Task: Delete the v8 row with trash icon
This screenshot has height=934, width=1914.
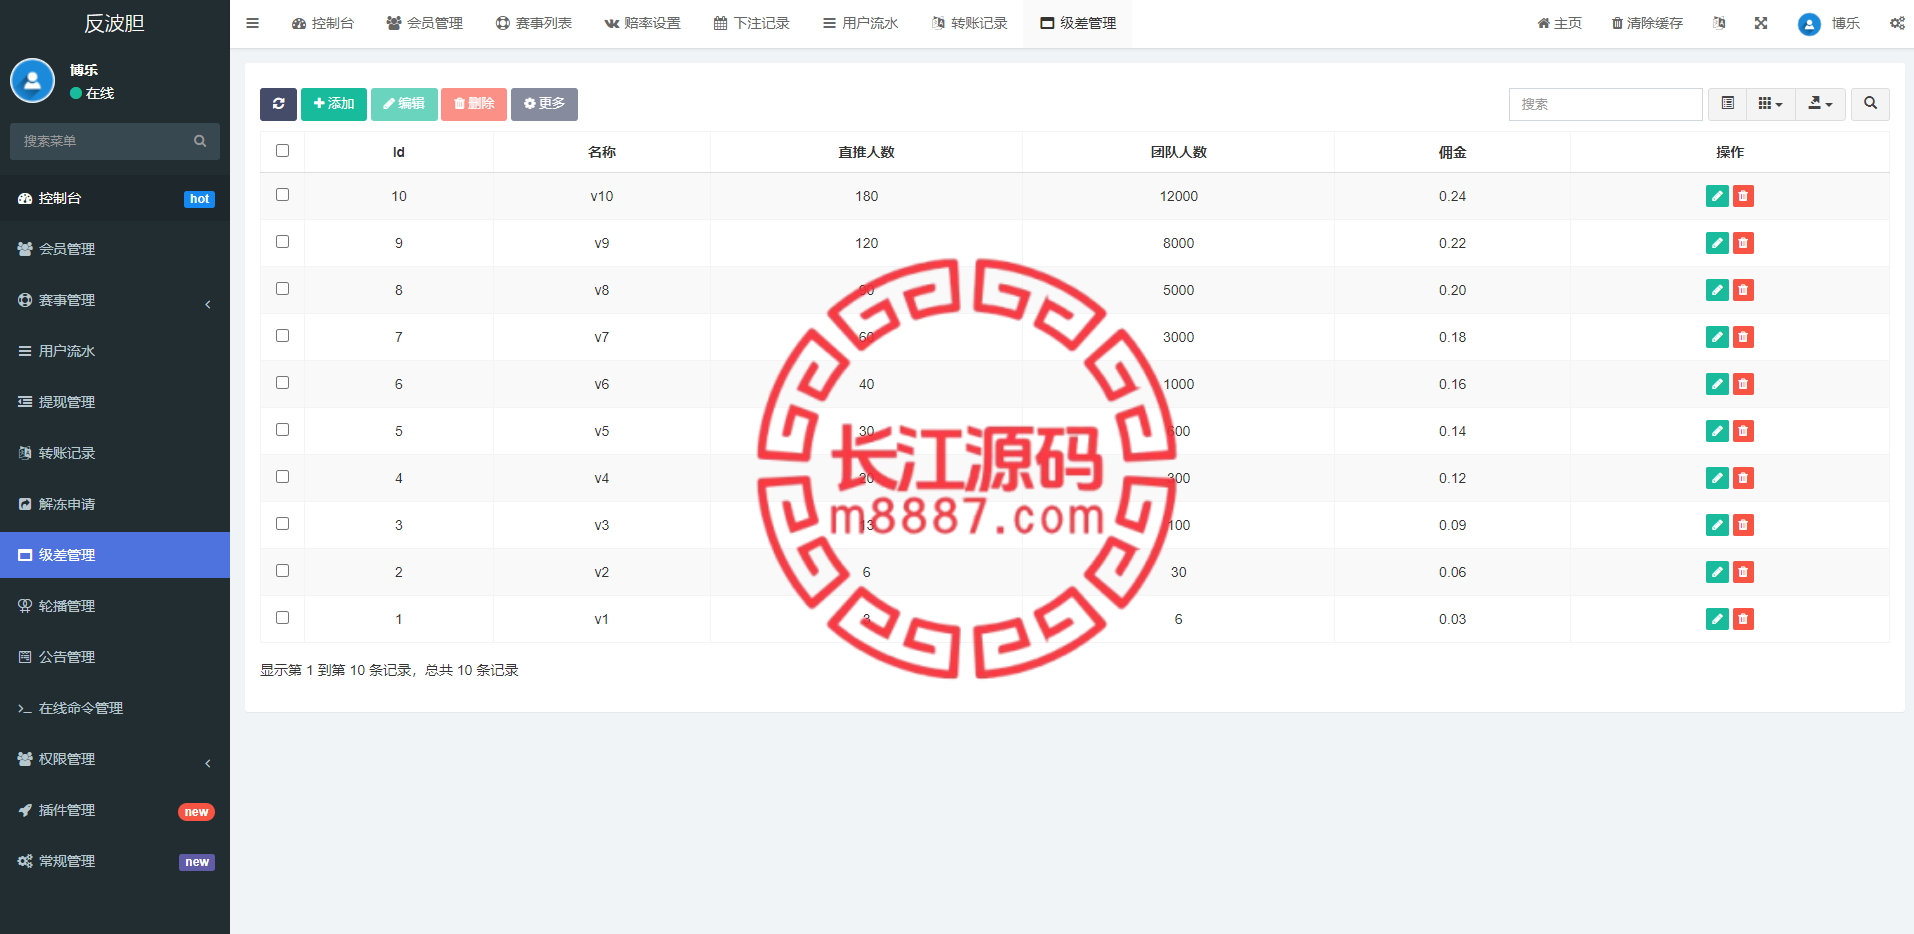Action: tap(1743, 290)
